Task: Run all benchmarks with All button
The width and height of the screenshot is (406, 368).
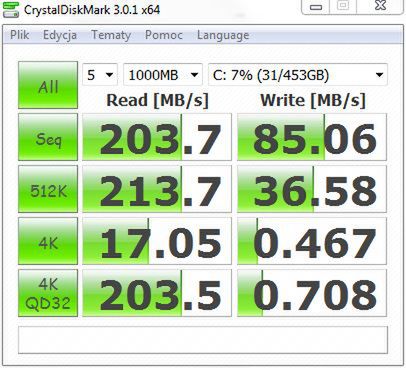Action: (x=48, y=85)
